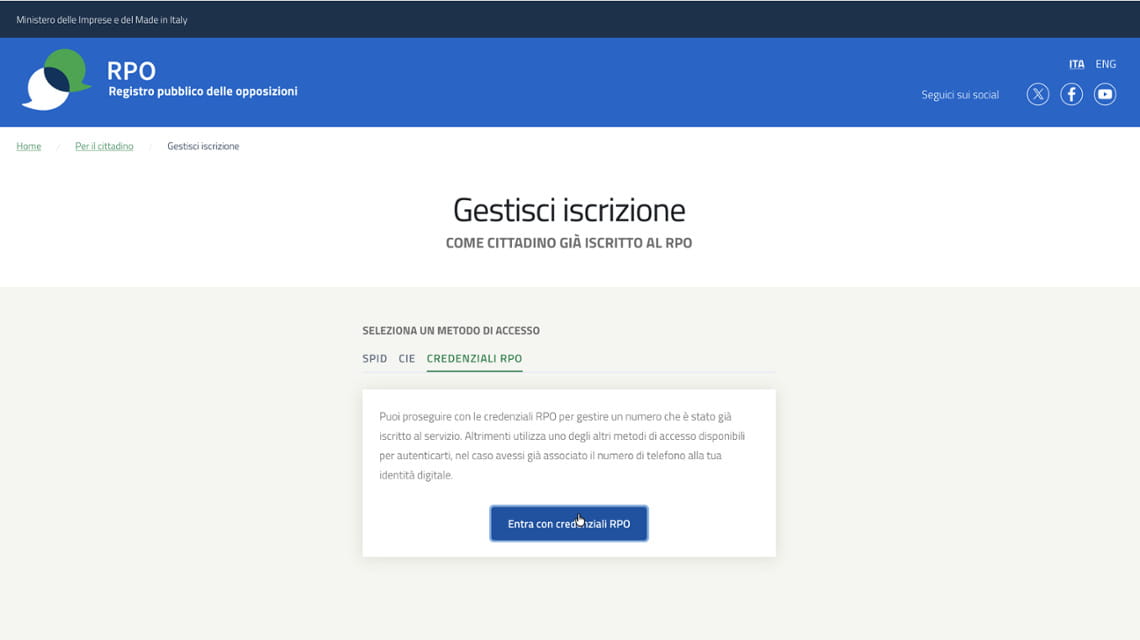Select the SPID access tab

pyautogui.click(x=374, y=359)
